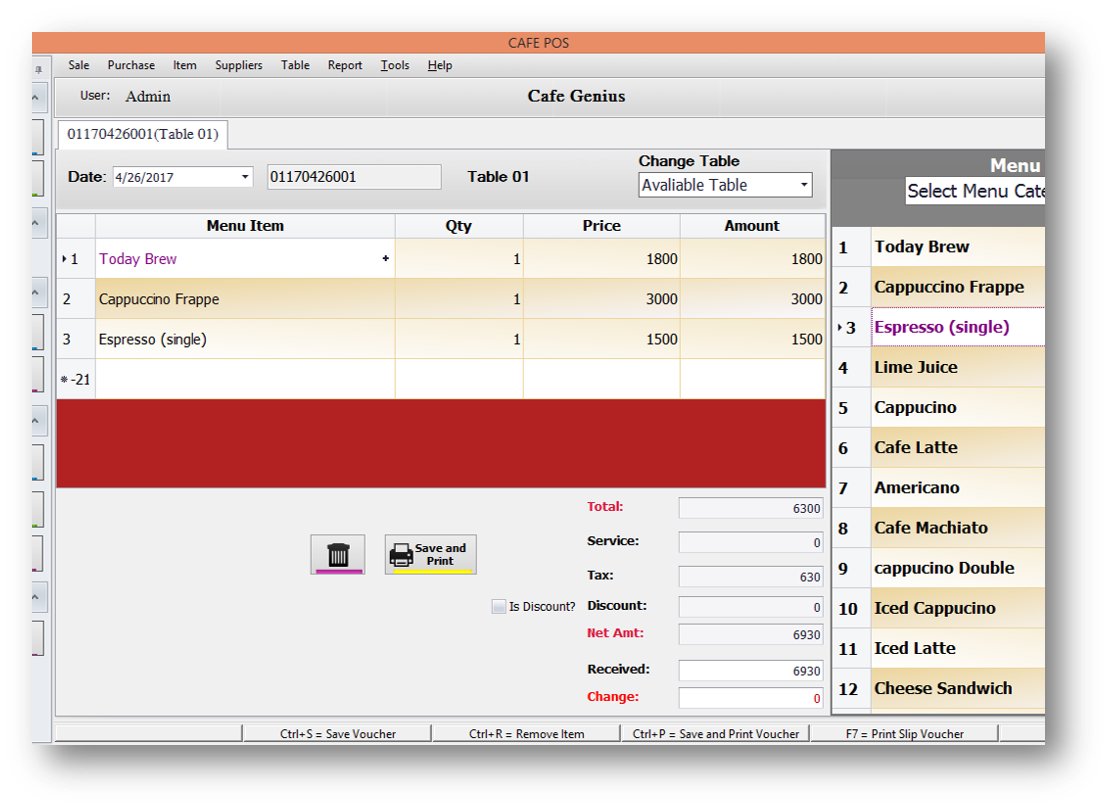The height and width of the screenshot is (810, 1110).
Task: Open the Sale menu
Action: point(79,65)
